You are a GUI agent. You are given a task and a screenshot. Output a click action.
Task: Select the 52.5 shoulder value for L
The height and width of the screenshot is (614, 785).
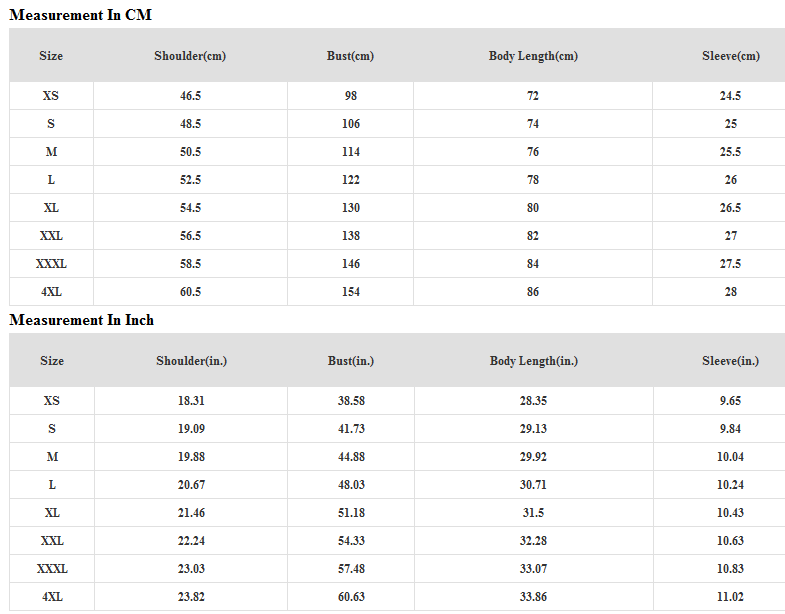pos(190,180)
